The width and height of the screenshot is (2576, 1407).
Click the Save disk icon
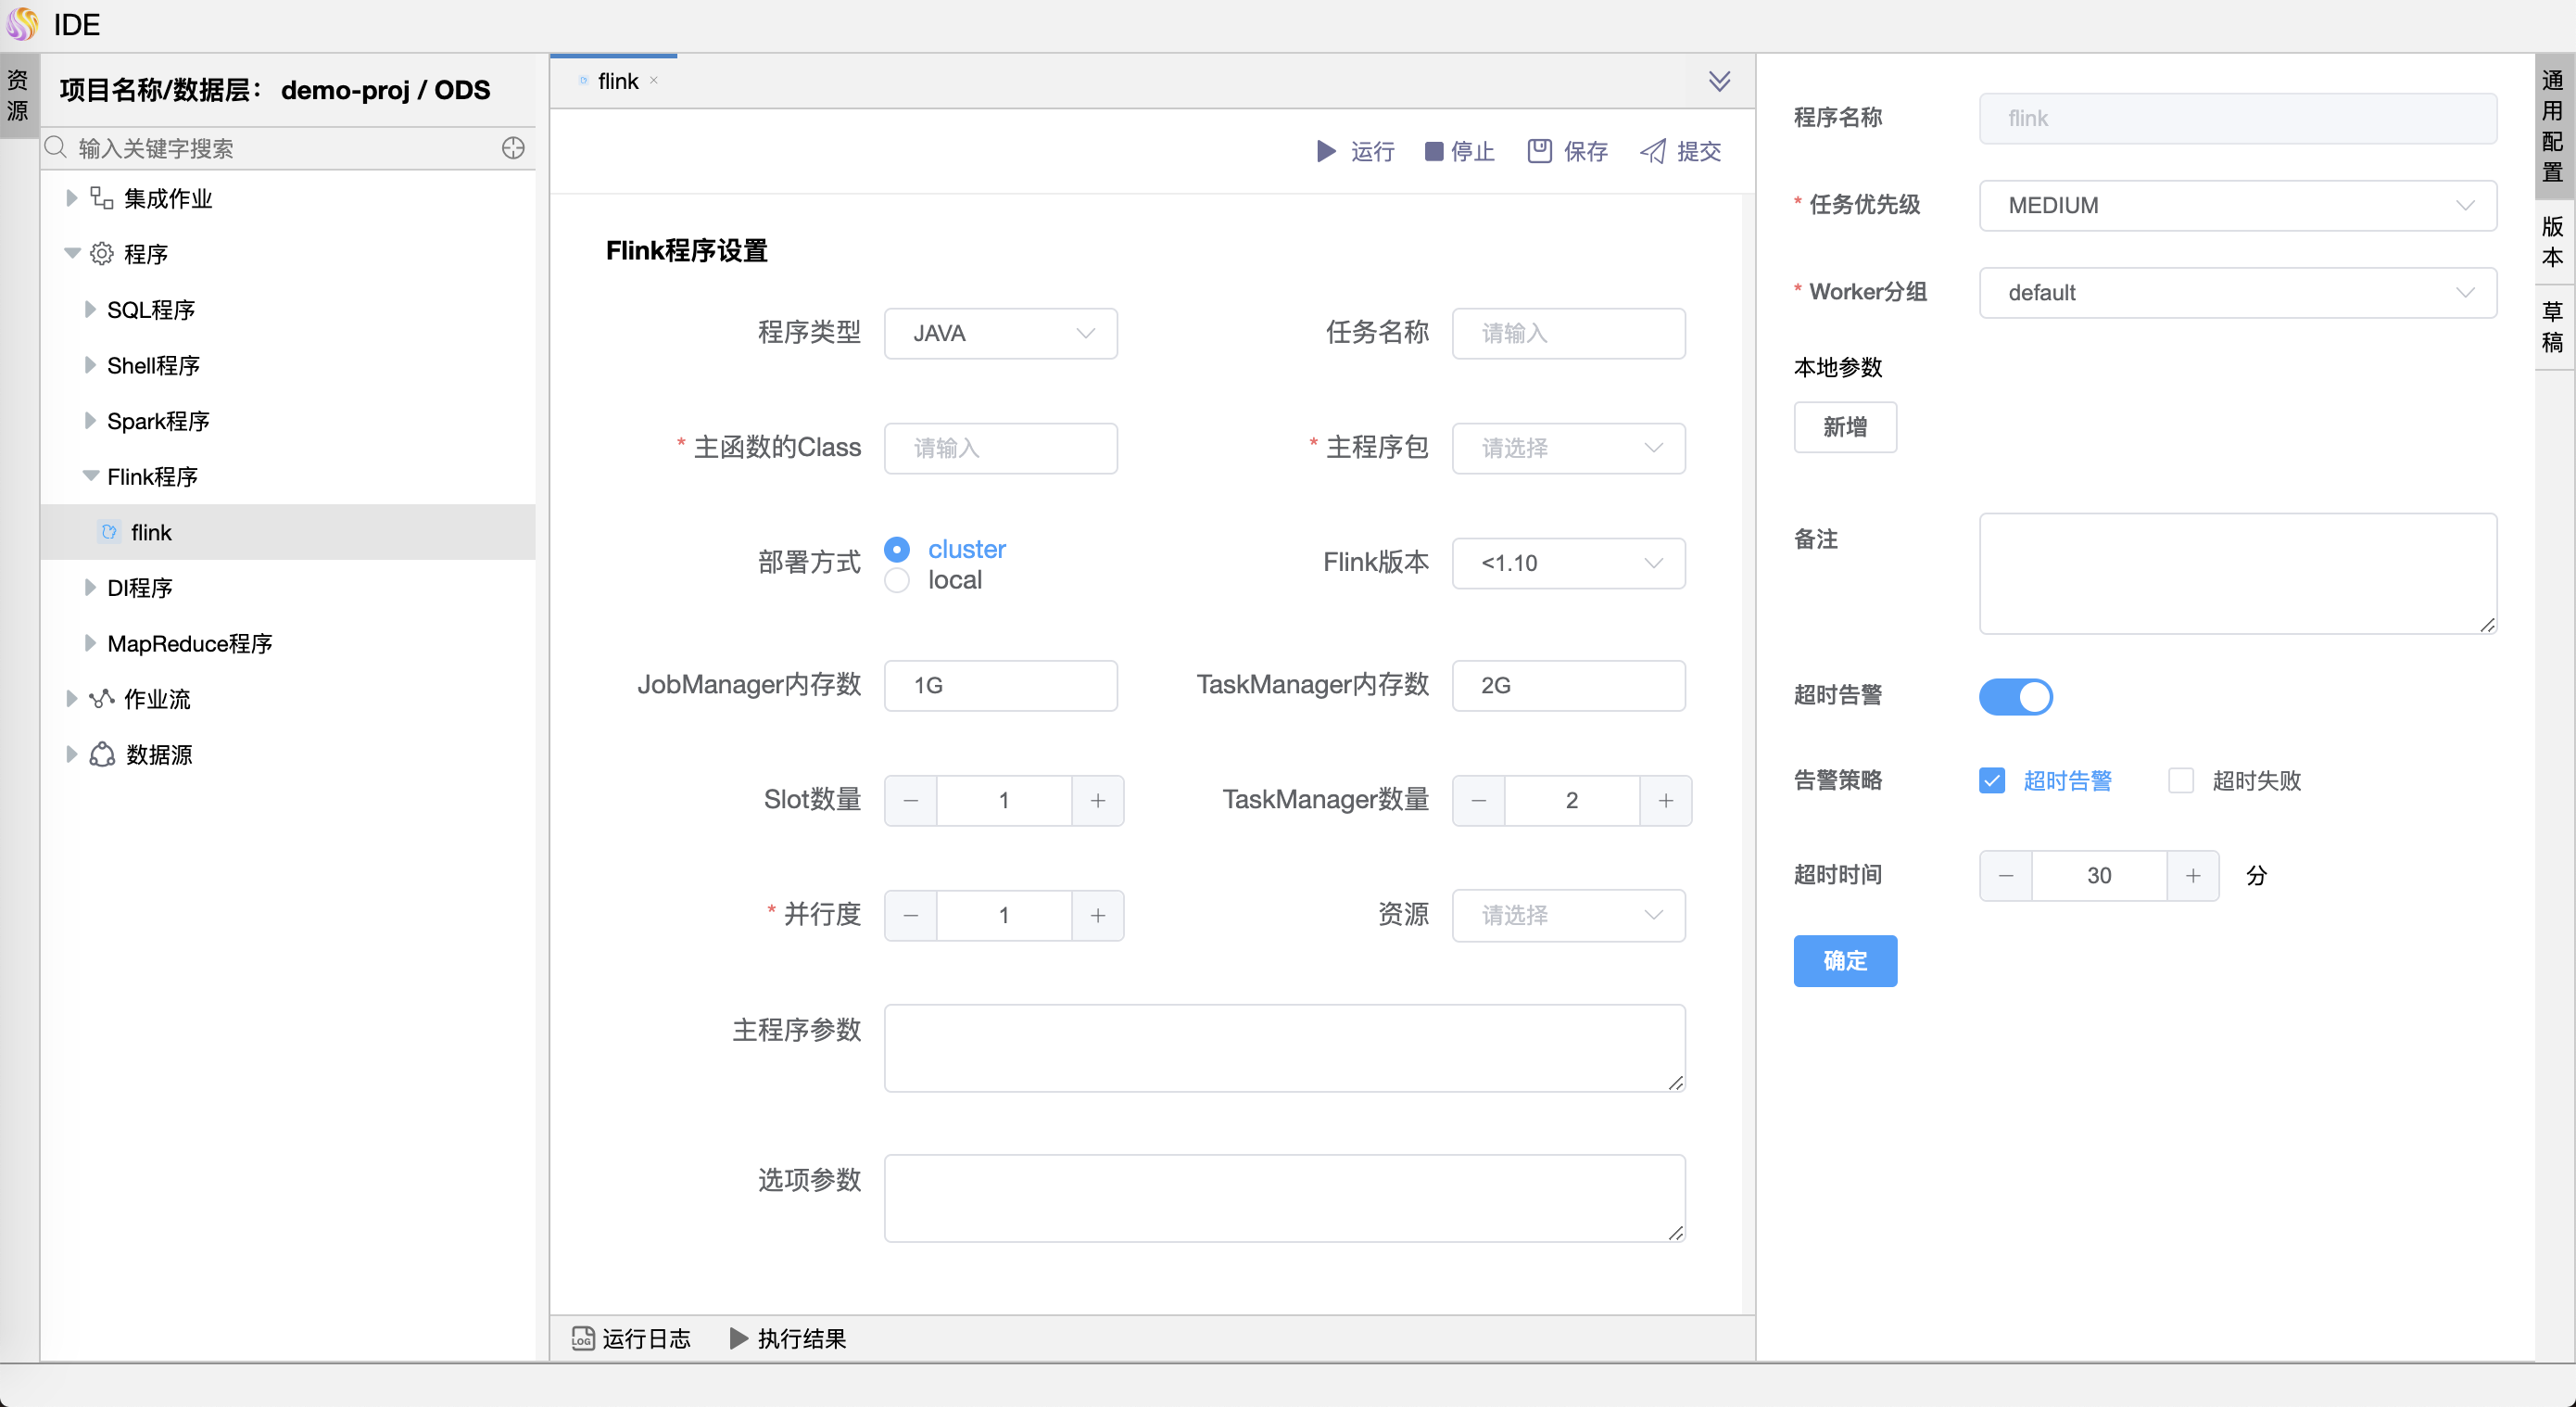point(1539,151)
